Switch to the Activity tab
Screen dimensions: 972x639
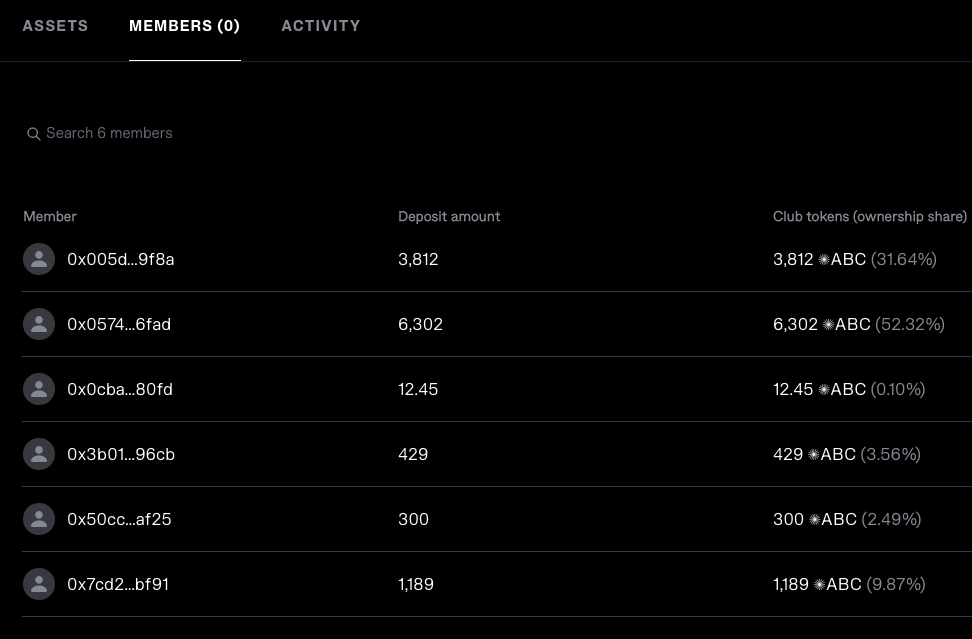point(320,26)
